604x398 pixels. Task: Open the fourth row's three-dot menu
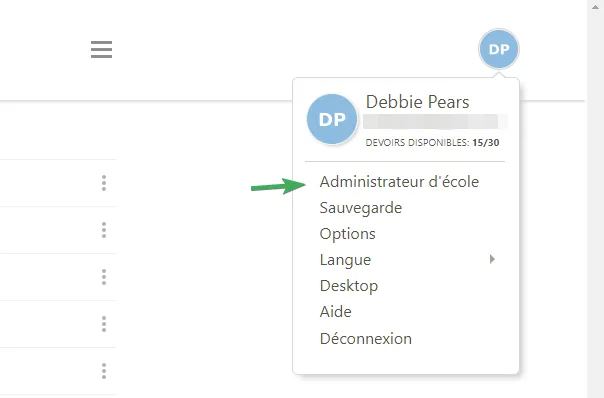click(104, 324)
